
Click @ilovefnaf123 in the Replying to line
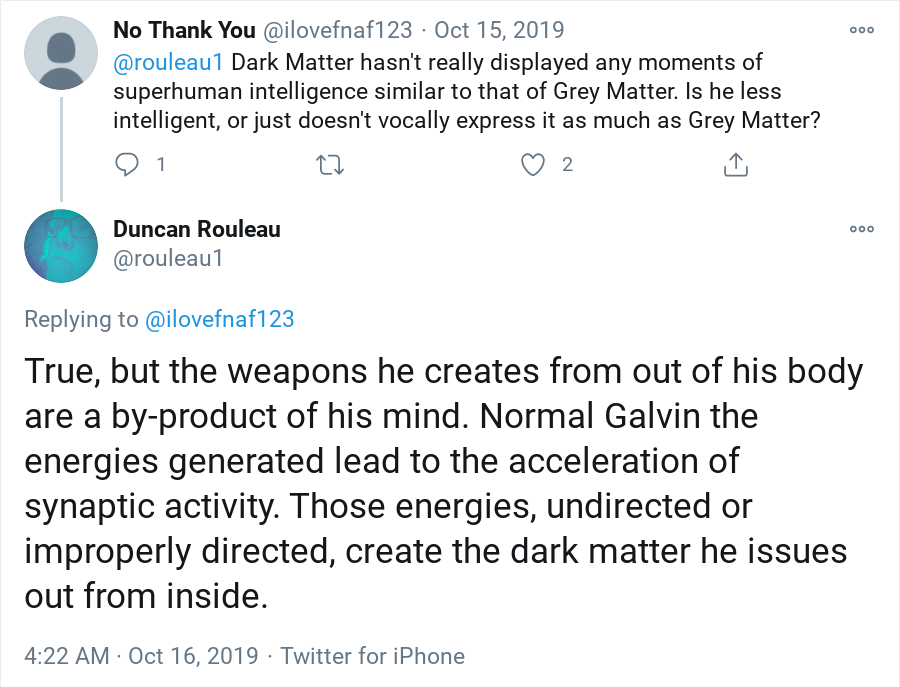[x=220, y=319]
